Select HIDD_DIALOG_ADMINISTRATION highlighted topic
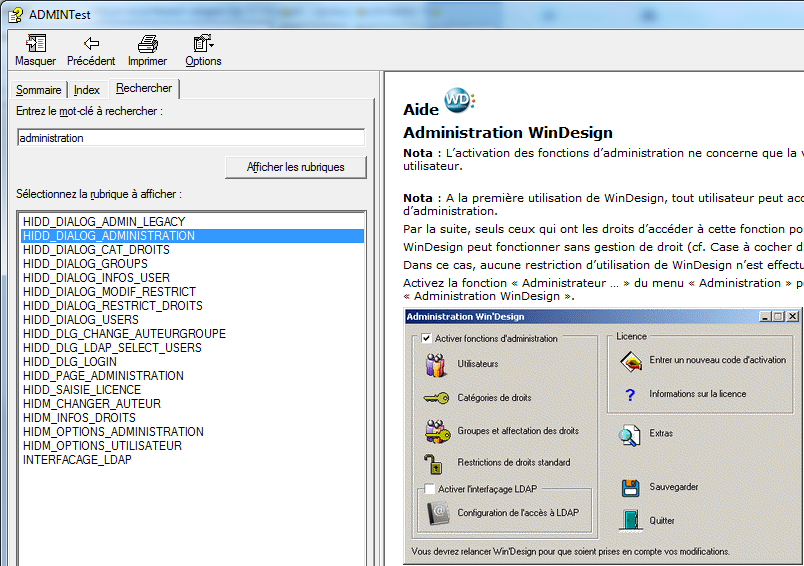The image size is (804, 566). [x=192, y=236]
